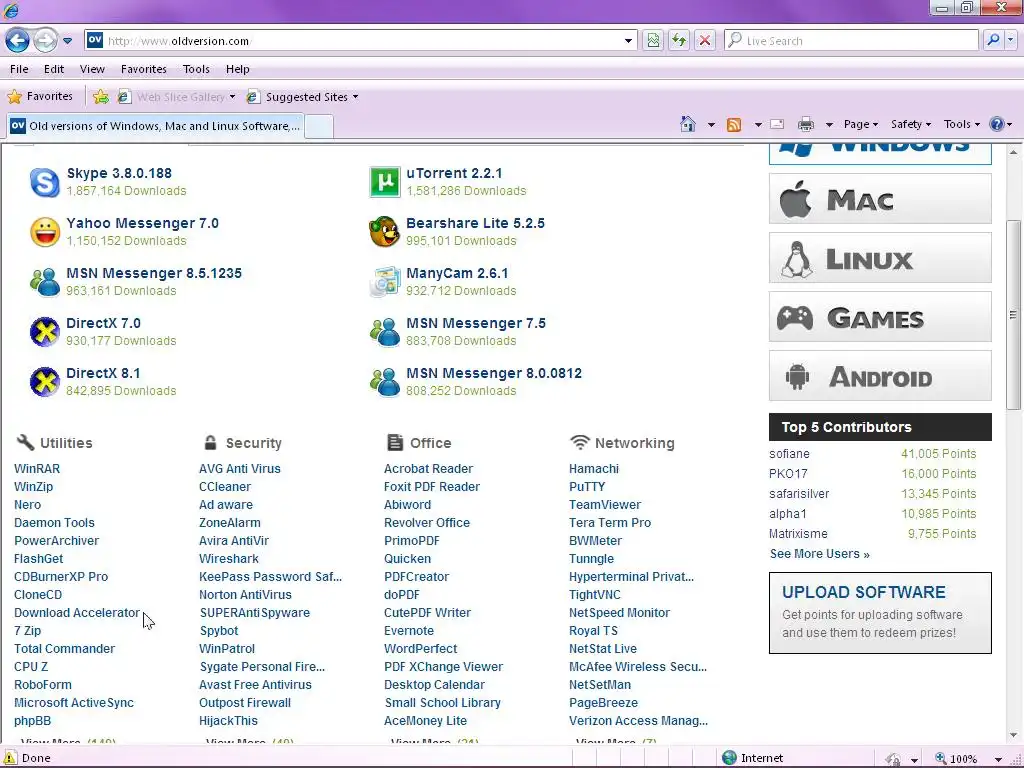Open the CCleaner link under Security
The width and height of the screenshot is (1024, 768).
pos(225,487)
